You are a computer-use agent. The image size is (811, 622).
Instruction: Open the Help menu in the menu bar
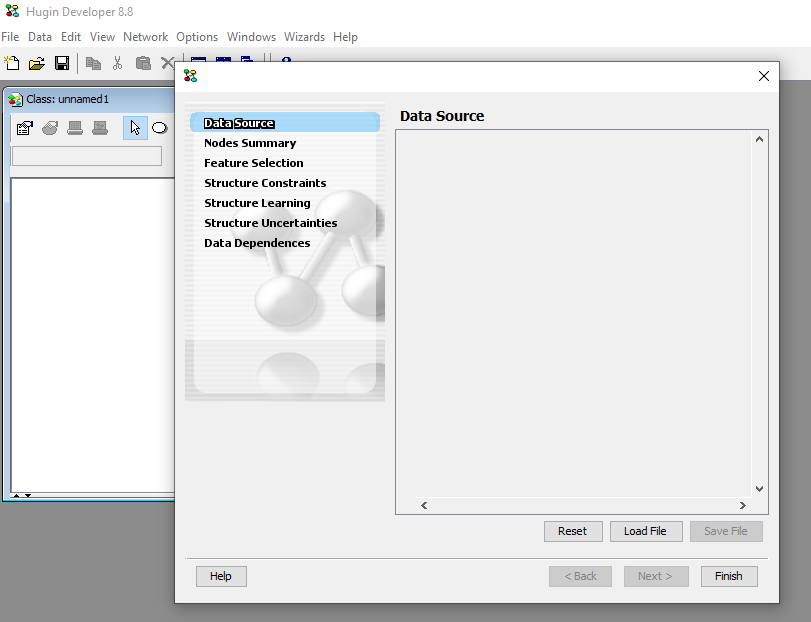(x=346, y=37)
